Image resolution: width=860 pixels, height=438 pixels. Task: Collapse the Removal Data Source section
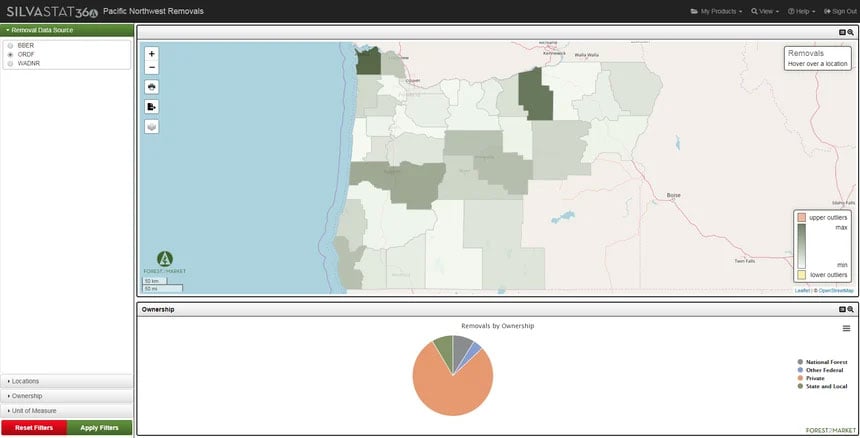click(67, 30)
